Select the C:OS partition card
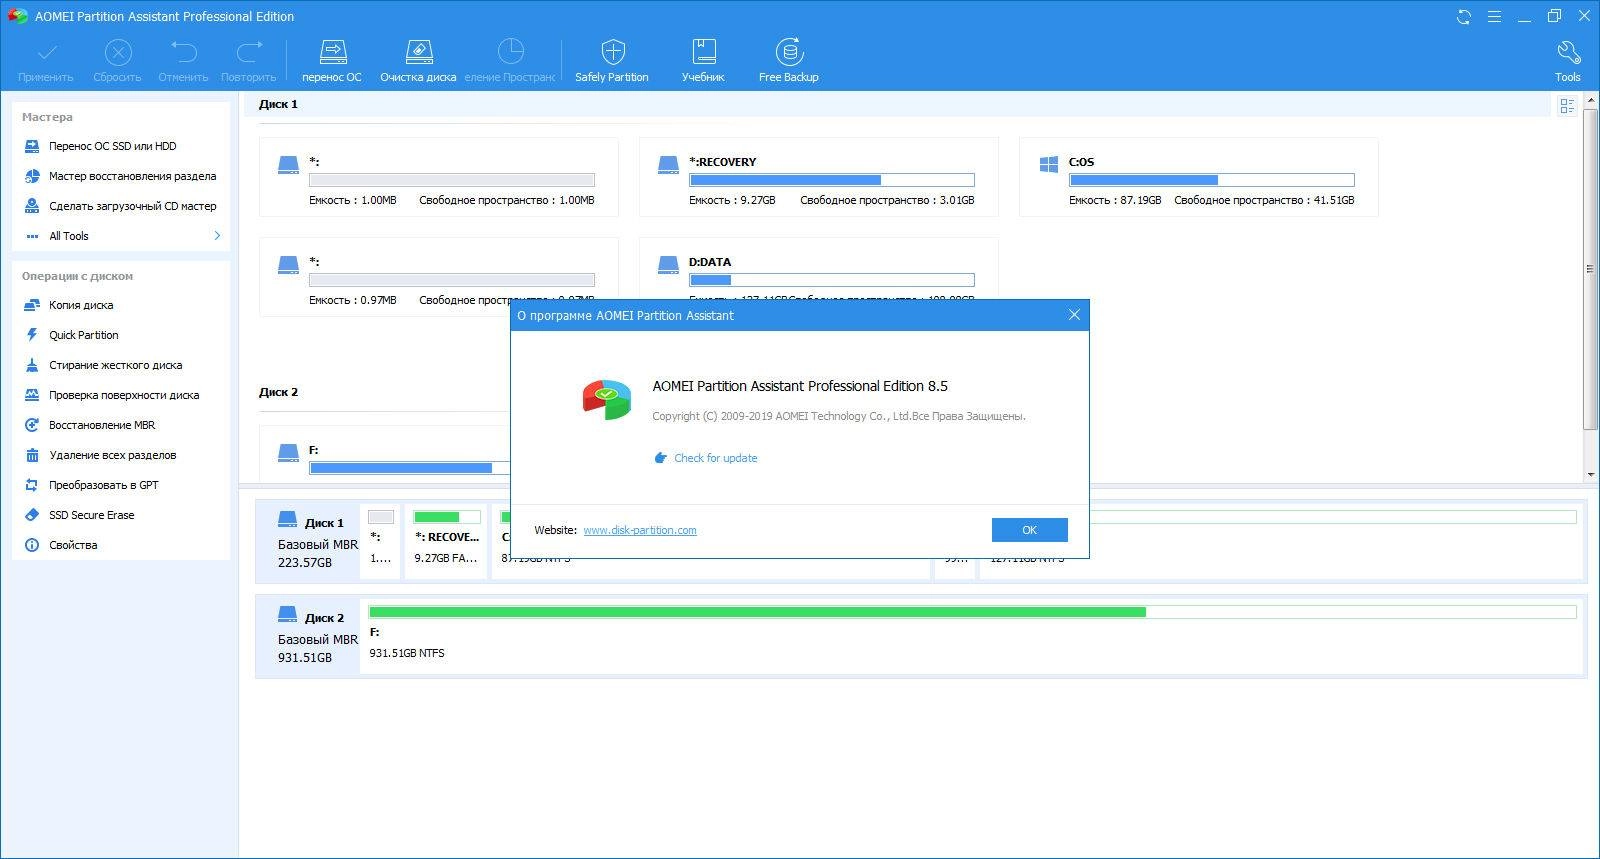The width and height of the screenshot is (1600, 859). point(1198,177)
